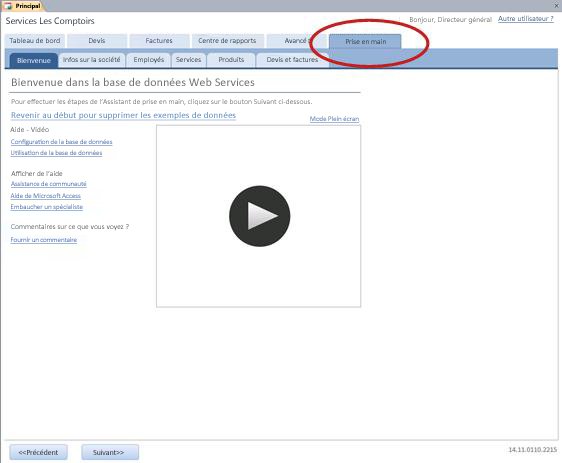Open Configuration de la base de données video

tap(61, 142)
